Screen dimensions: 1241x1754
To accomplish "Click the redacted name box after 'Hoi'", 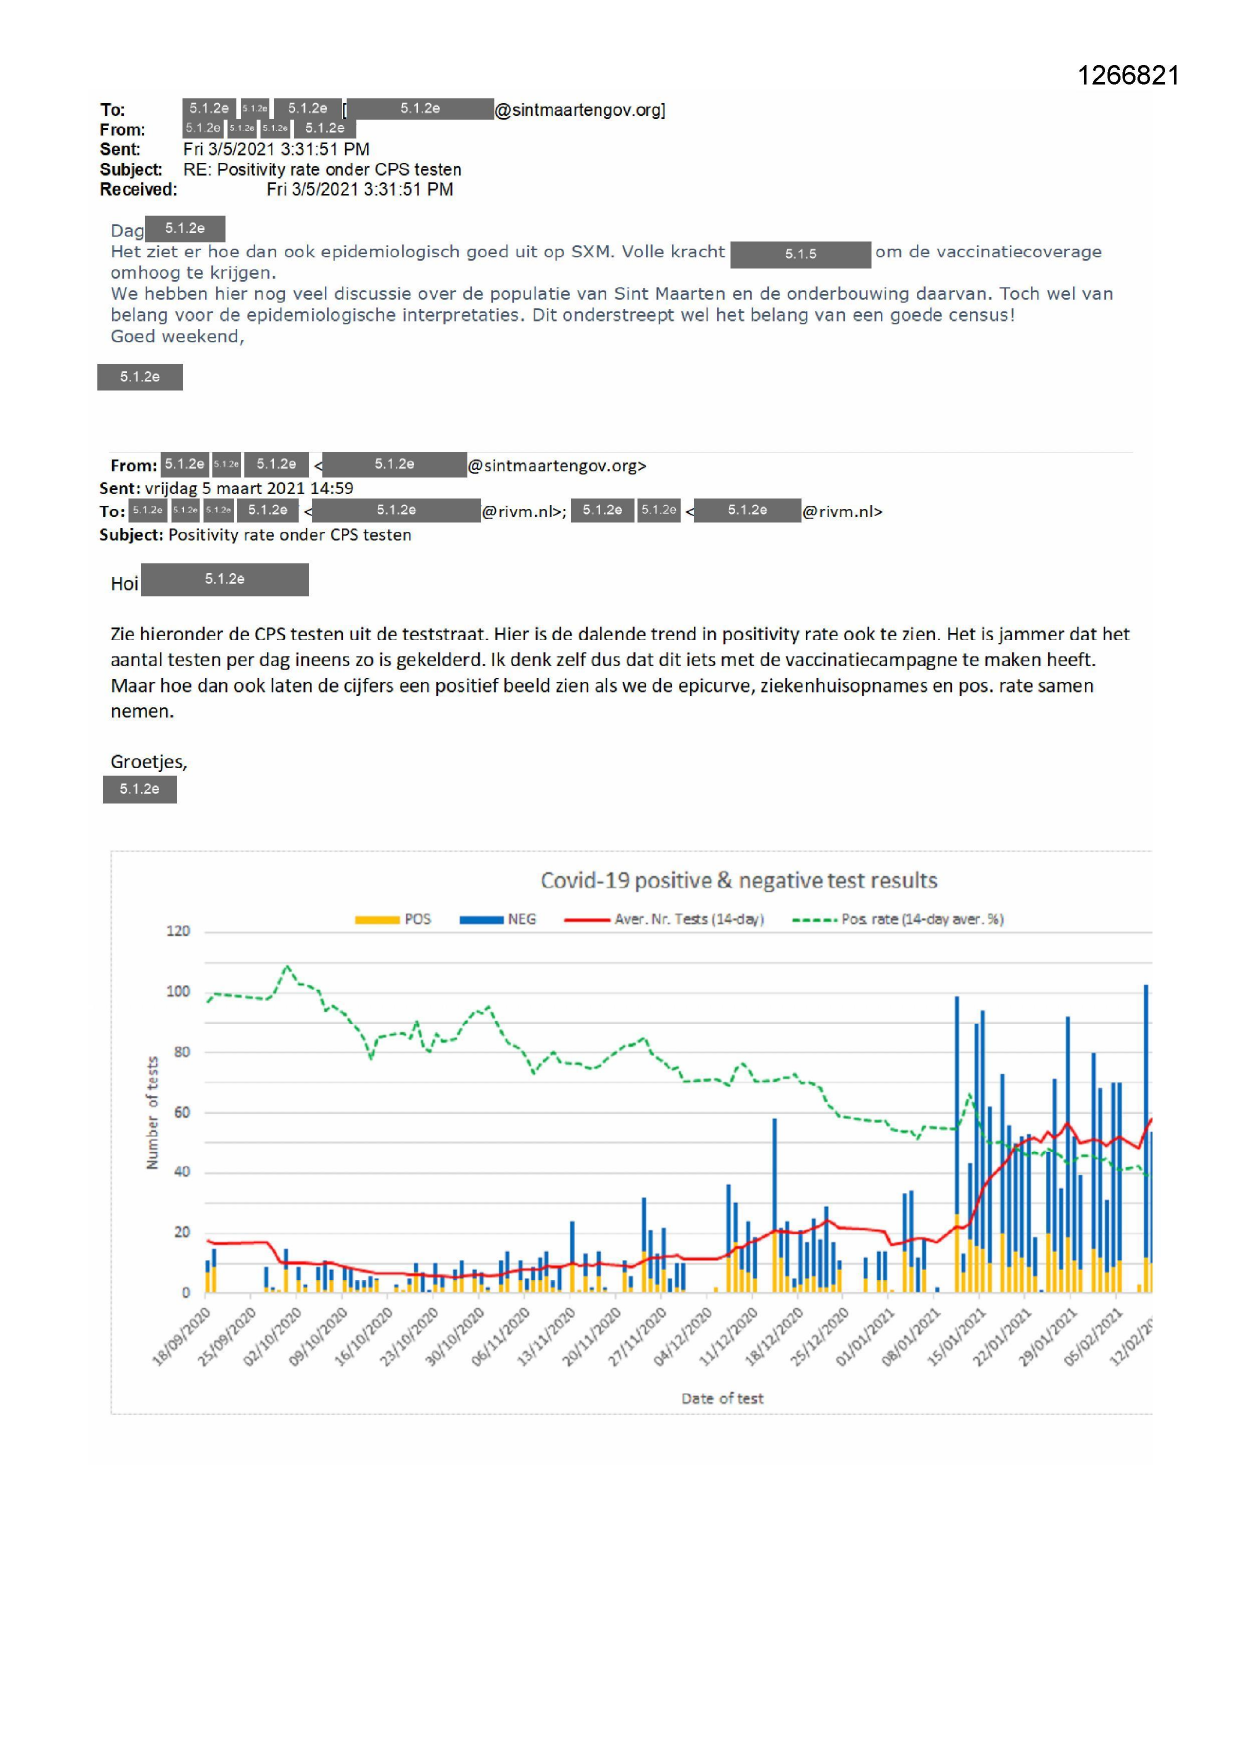I will (225, 580).
